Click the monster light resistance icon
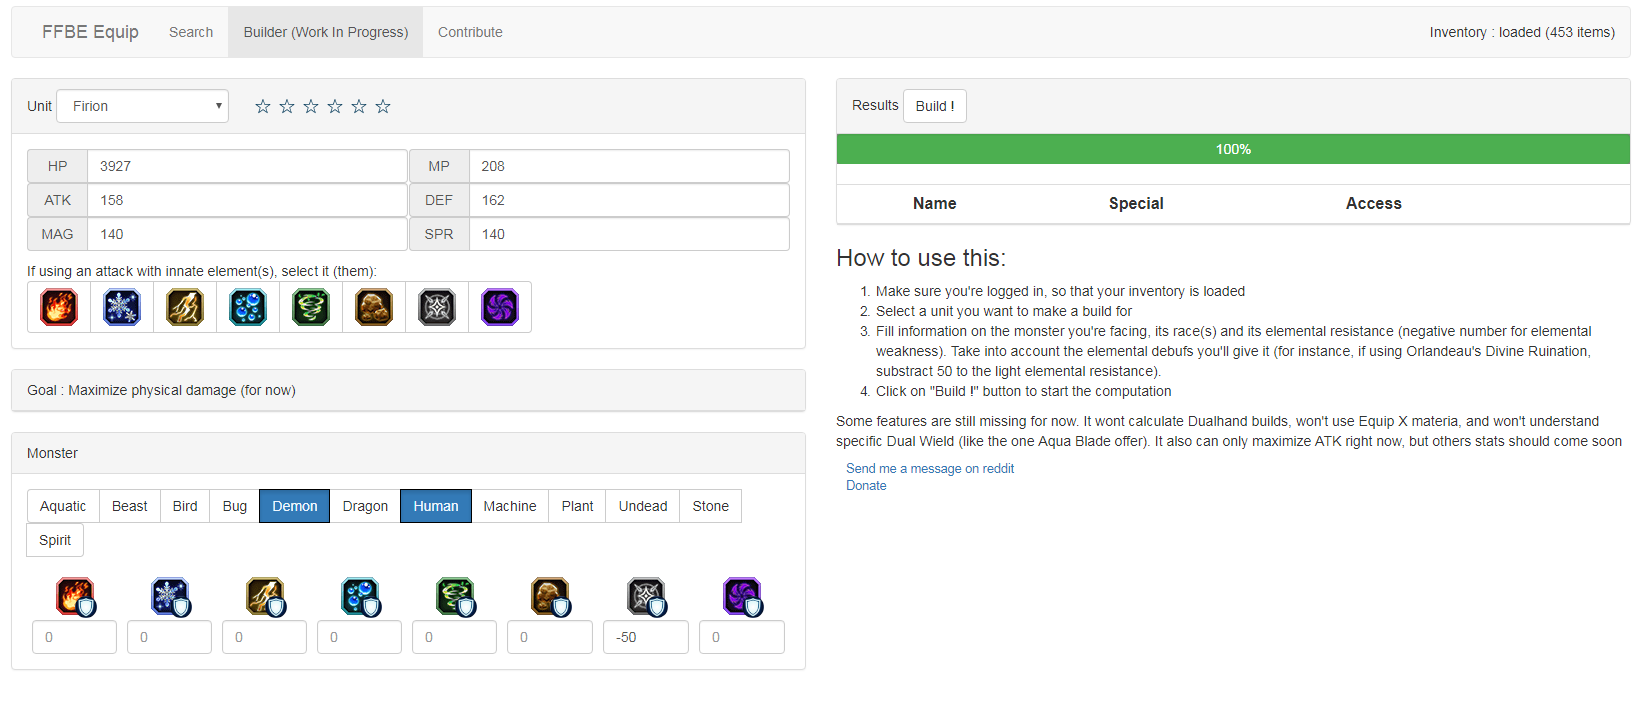 (x=646, y=597)
